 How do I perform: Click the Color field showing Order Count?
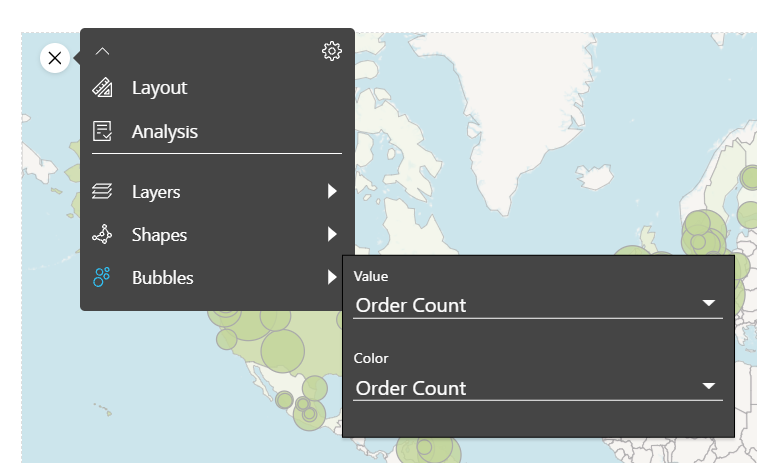tap(538, 388)
